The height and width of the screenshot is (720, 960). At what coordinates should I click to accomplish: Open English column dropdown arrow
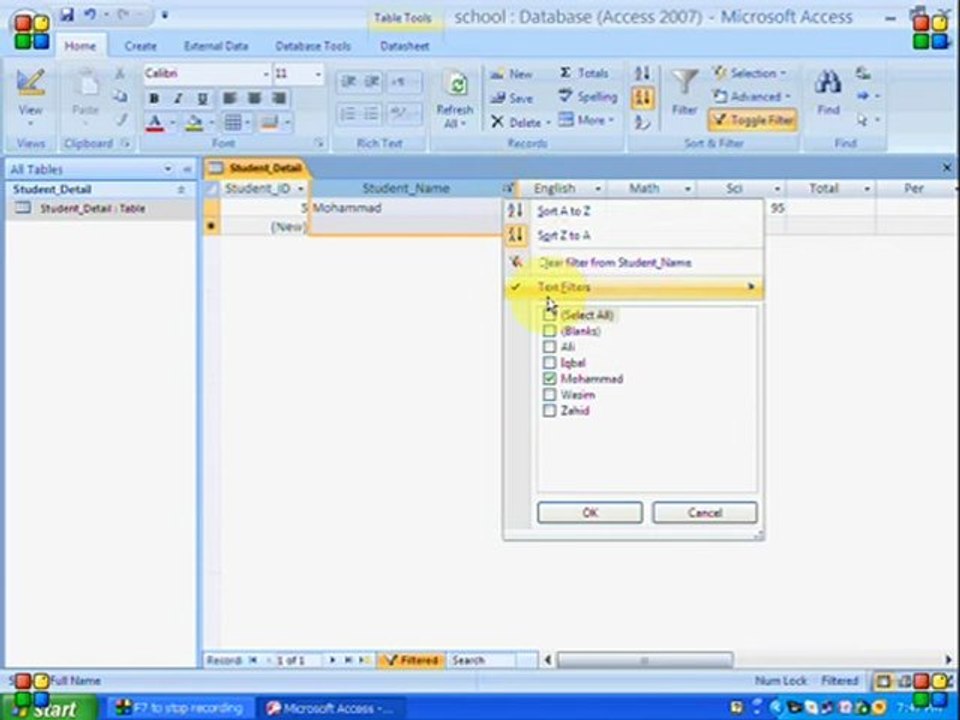tap(598, 189)
